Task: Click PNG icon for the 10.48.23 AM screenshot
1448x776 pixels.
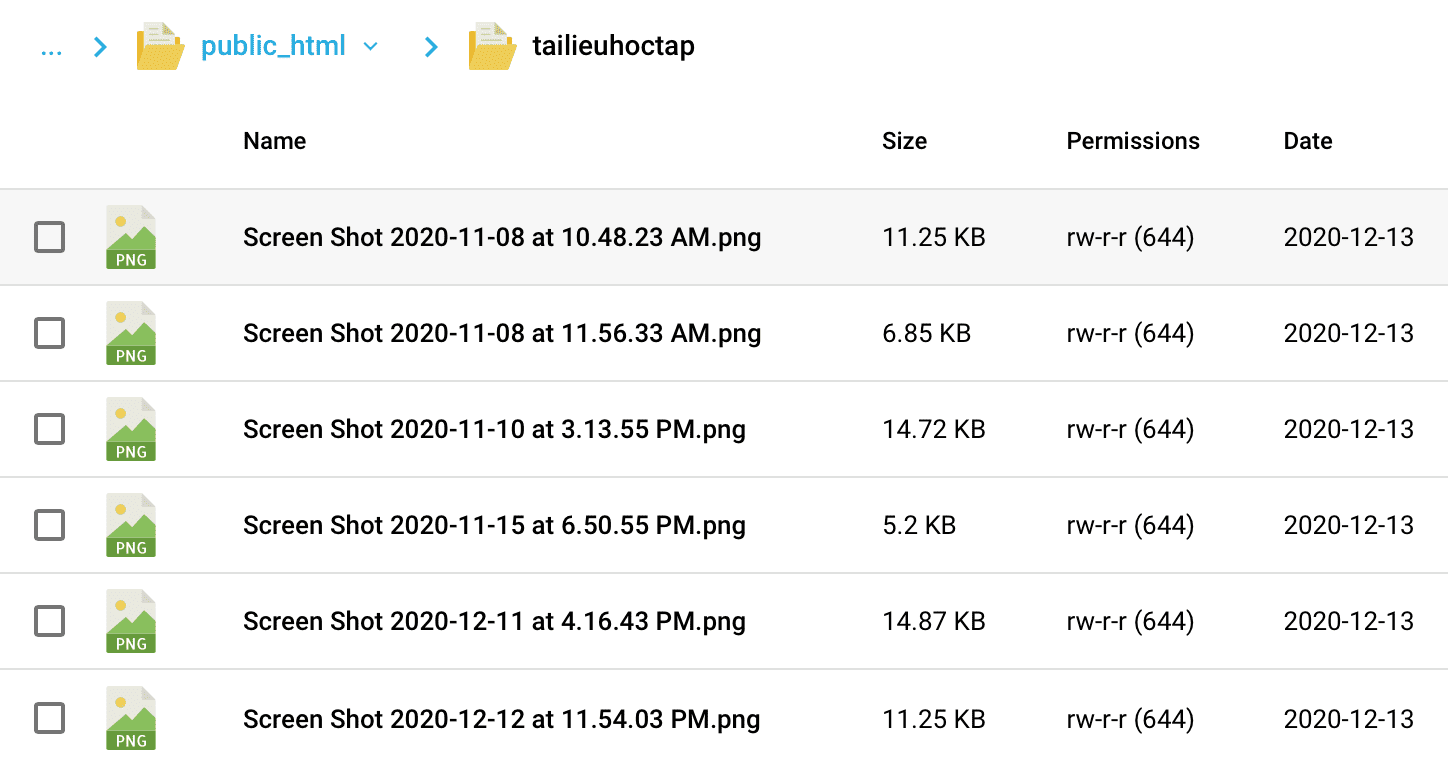Action: point(131,238)
